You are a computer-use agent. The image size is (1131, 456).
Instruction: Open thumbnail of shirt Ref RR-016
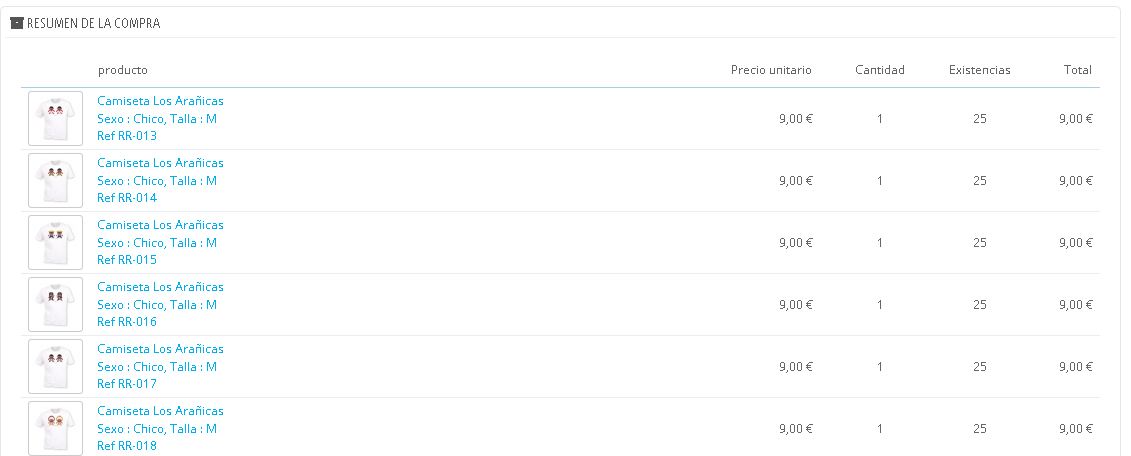point(55,304)
